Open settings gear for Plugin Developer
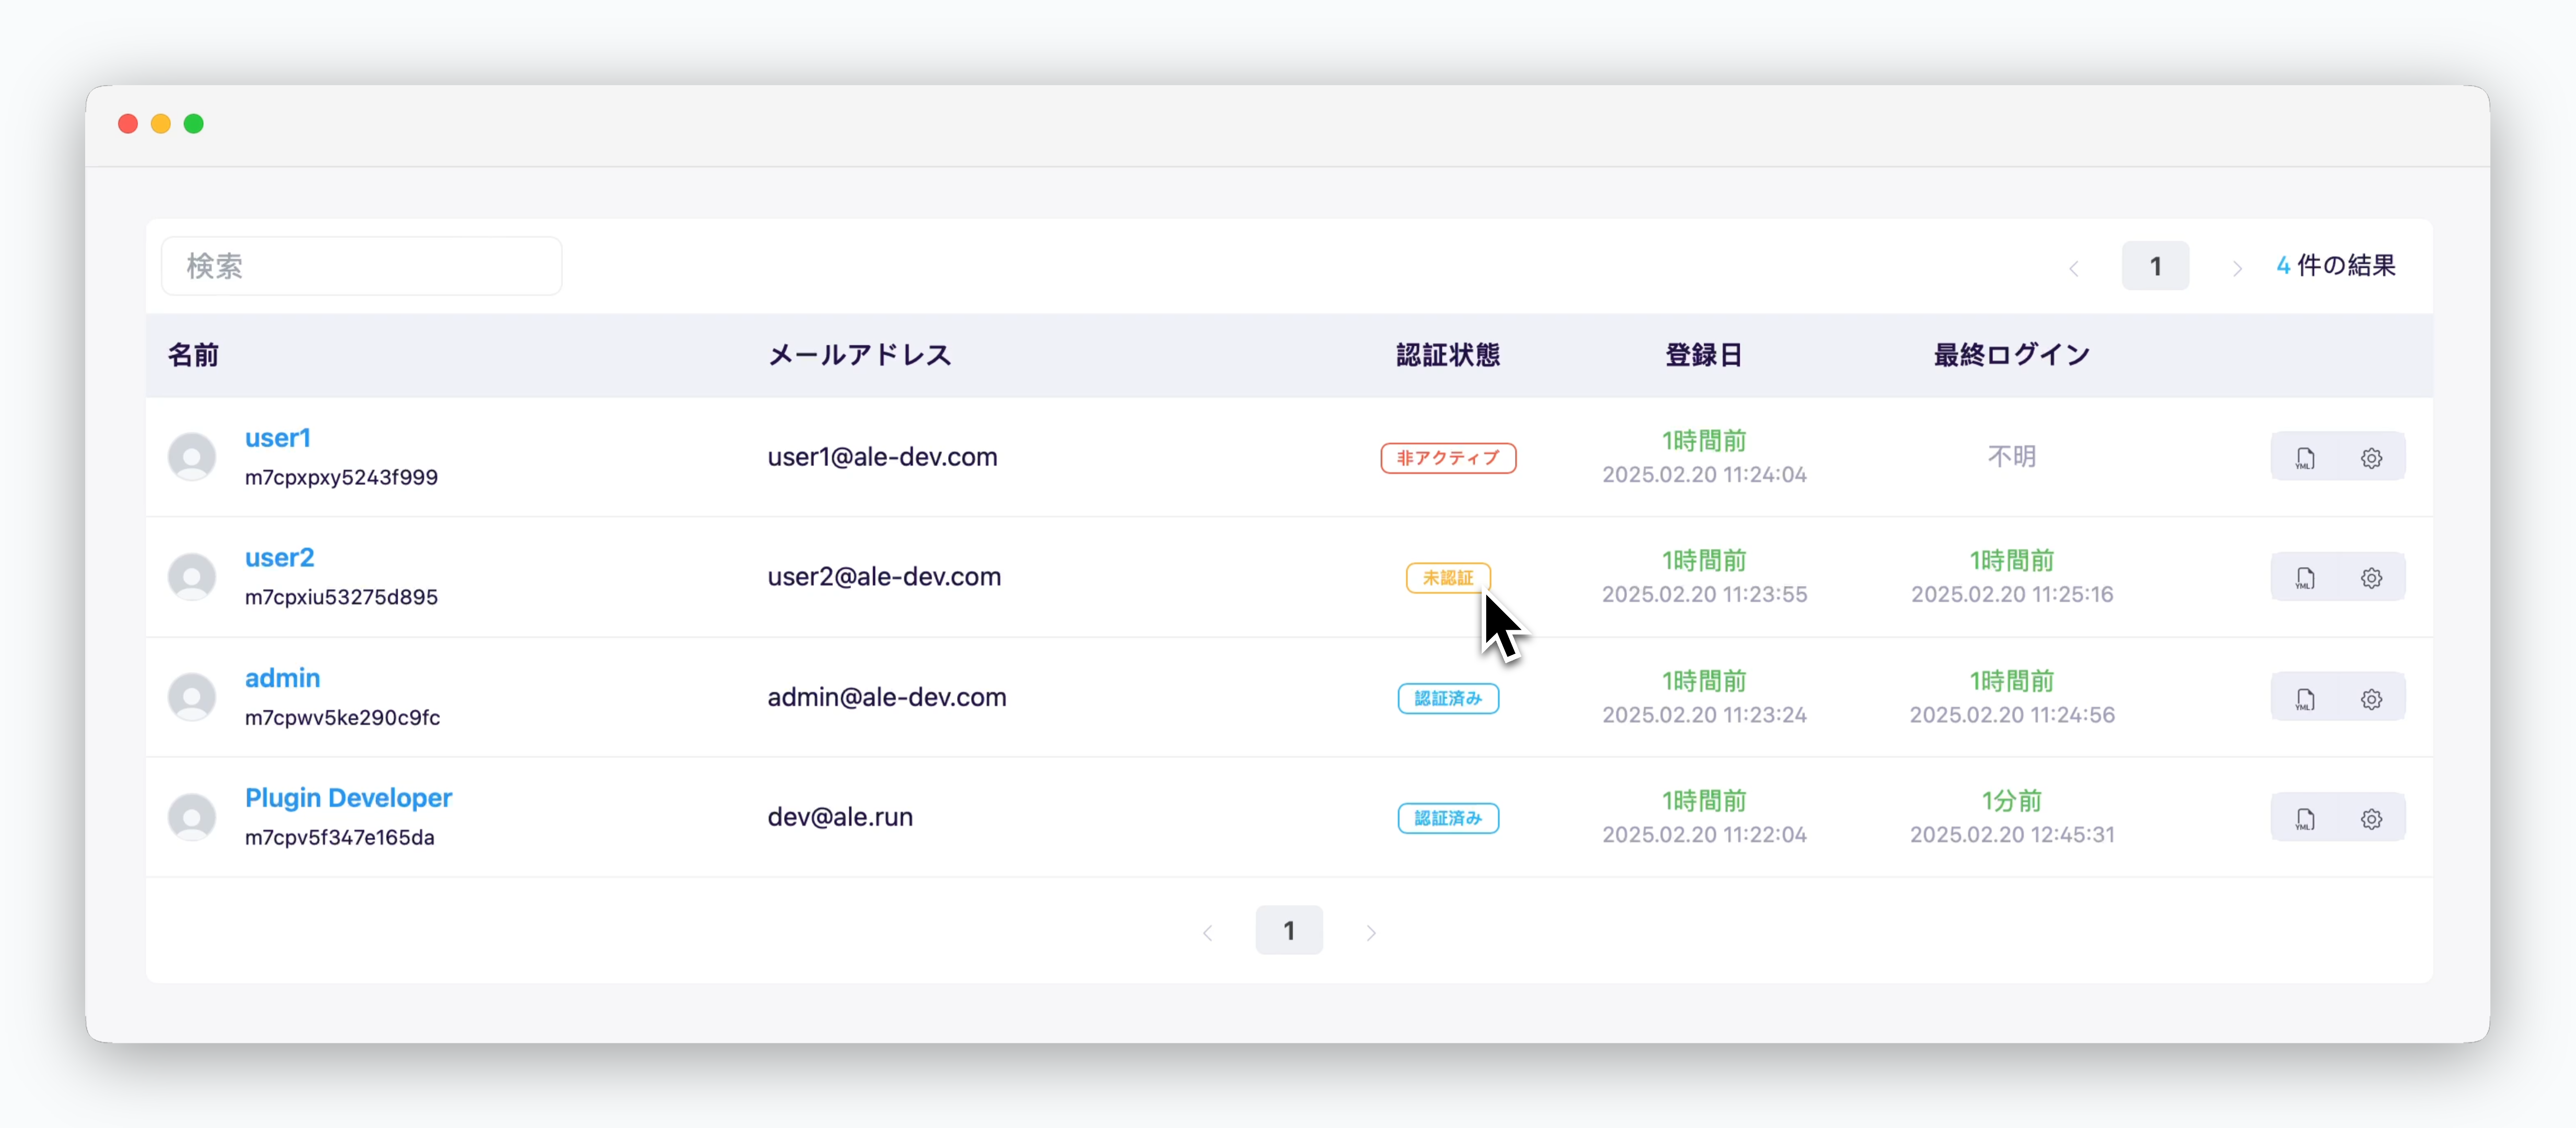The width and height of the screenshot is (2576, 1128). click(2371, 818)
